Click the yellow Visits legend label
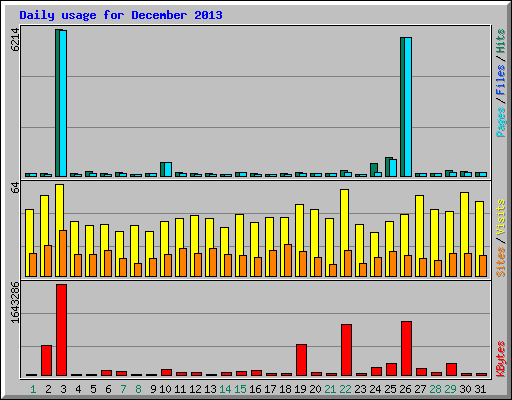This screenshot has width=512, height=400. point(500,218)
